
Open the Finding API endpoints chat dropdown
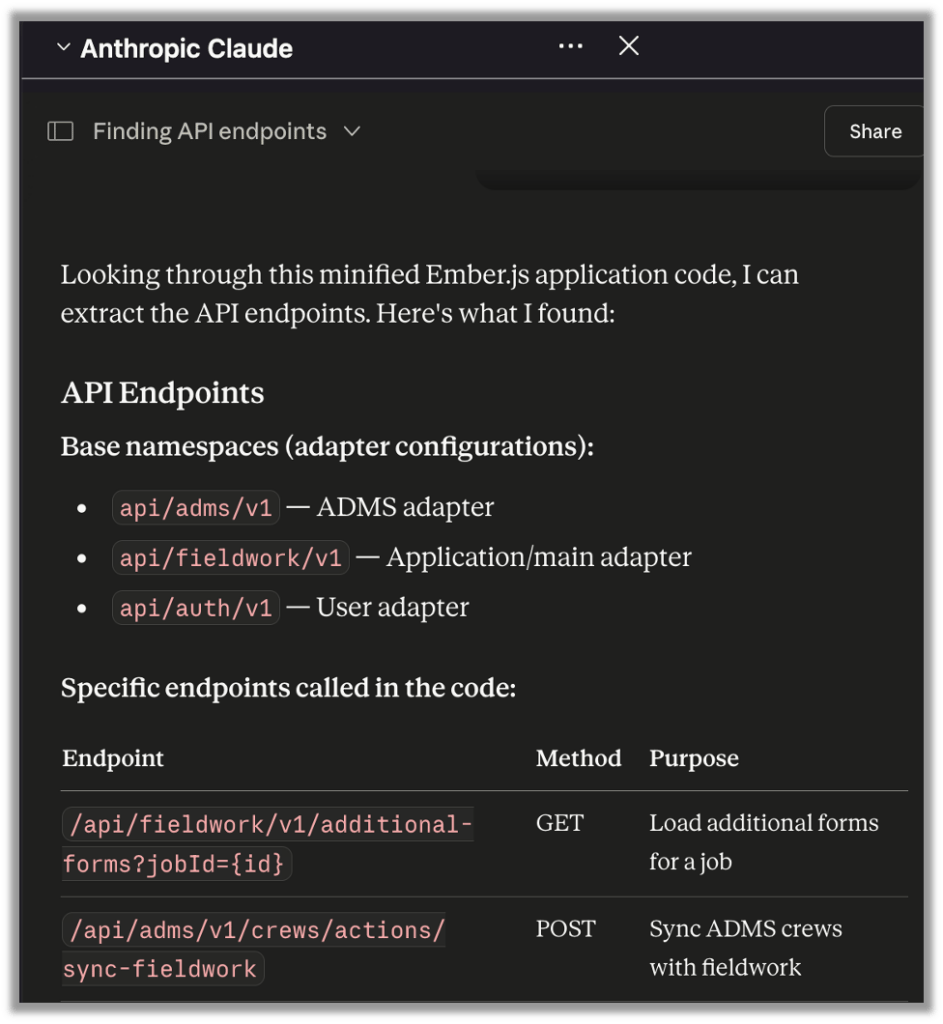[x=352, y=132]
